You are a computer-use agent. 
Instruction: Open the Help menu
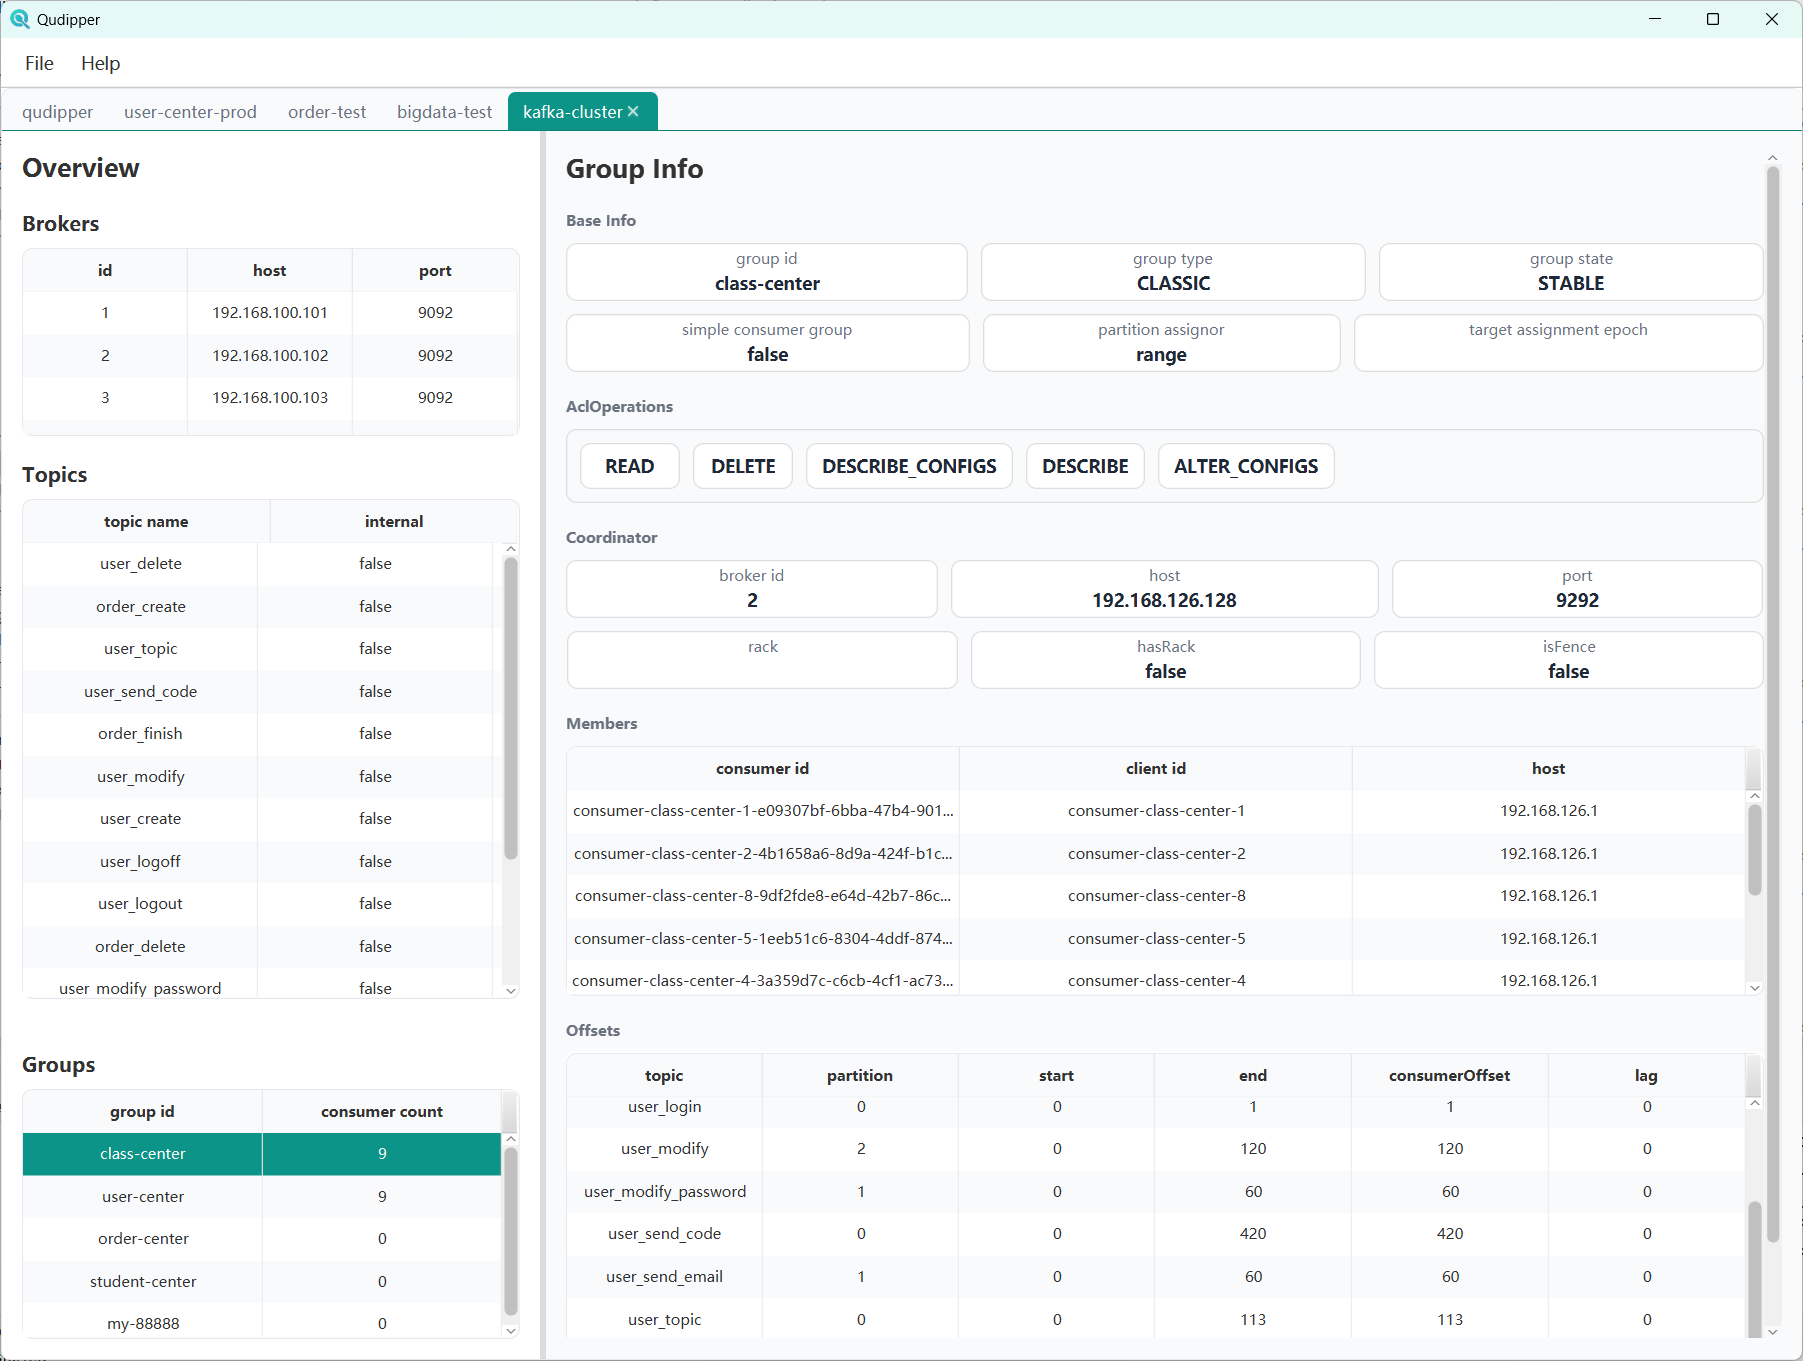pos(100,63)
